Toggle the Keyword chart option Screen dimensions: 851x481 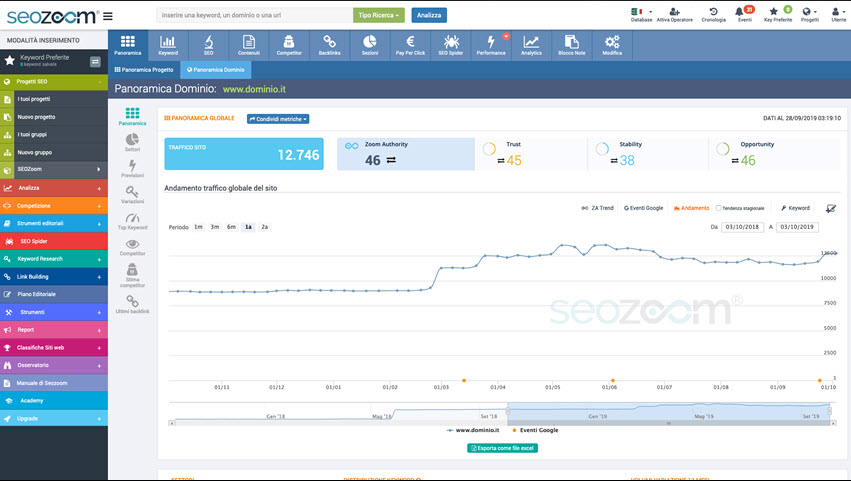click(795, 208)
